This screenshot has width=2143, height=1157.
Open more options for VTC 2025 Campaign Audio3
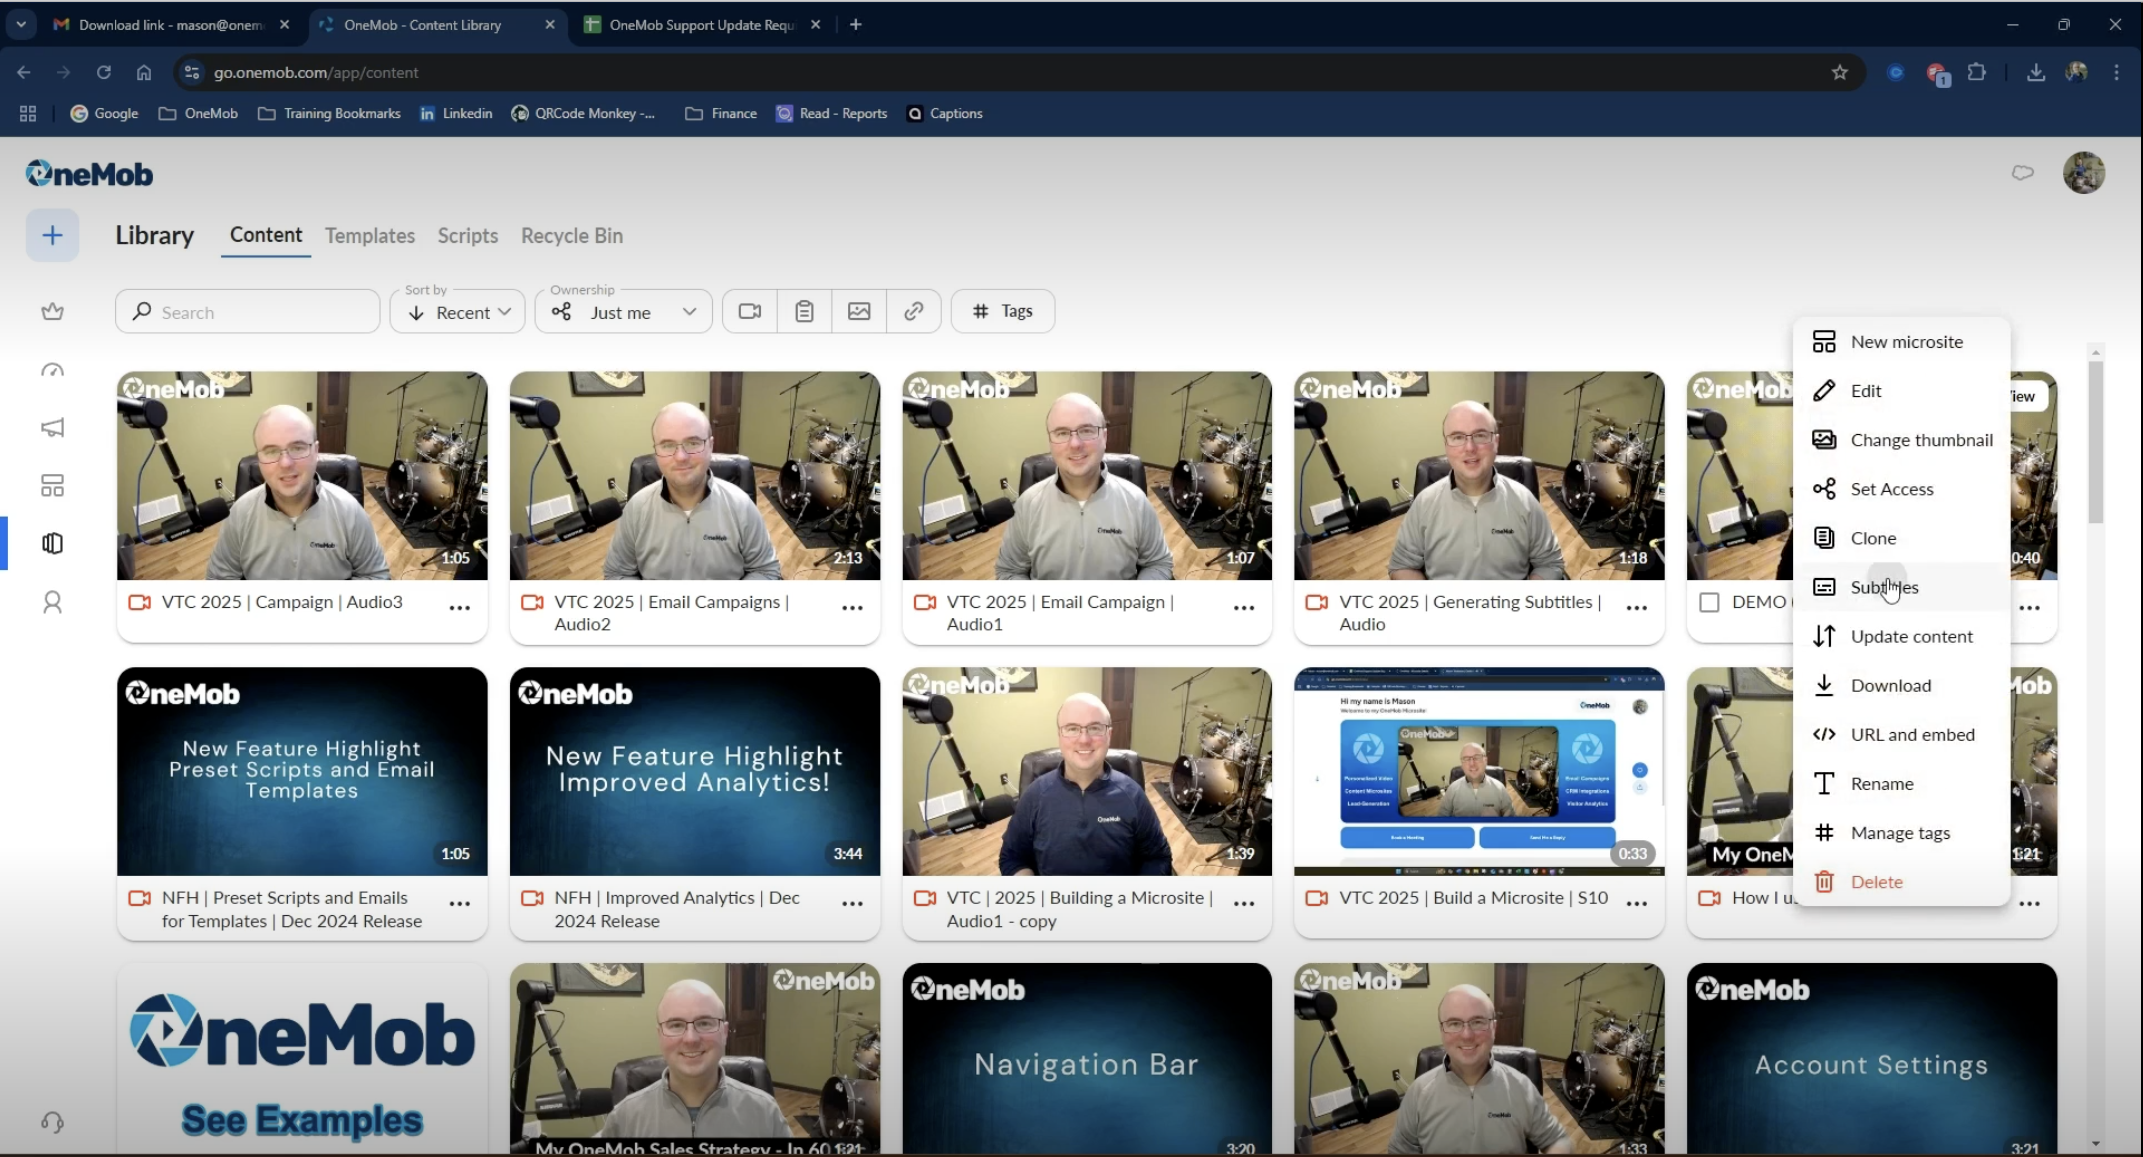coord(459,607)
